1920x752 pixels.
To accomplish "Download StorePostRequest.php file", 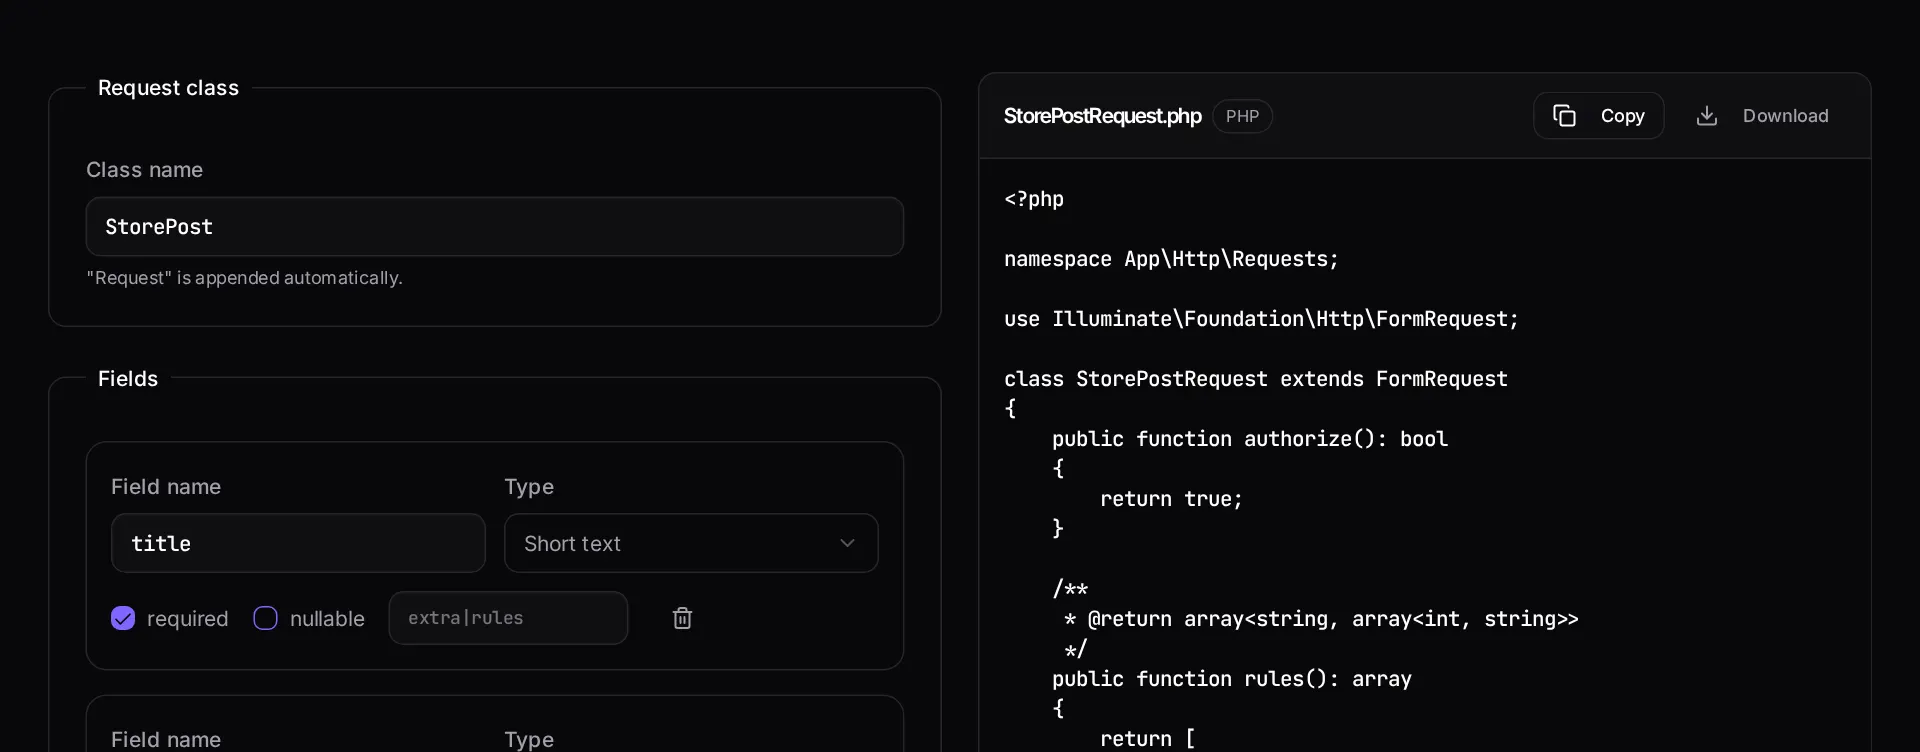I will (1763, 116).
